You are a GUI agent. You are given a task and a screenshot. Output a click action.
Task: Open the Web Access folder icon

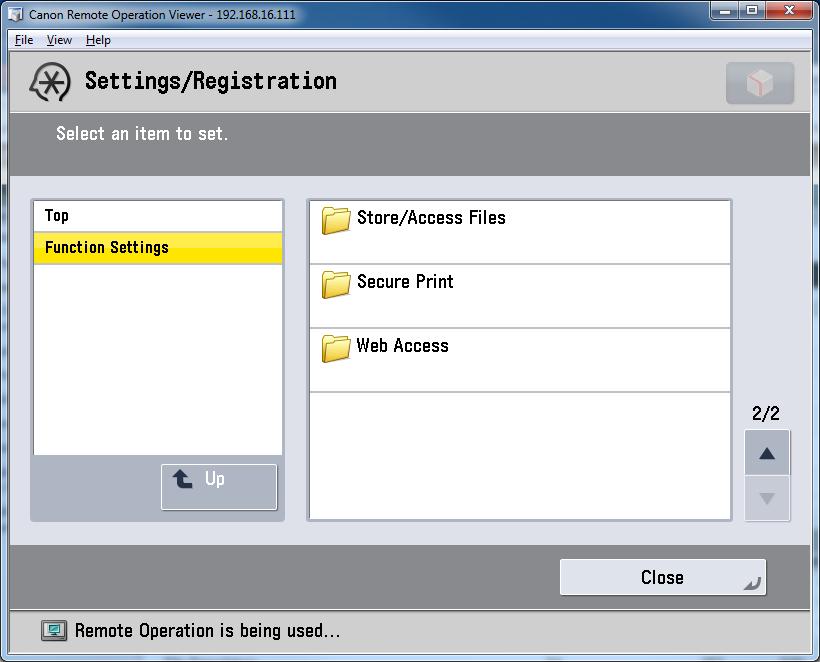(x=336, y=348)
